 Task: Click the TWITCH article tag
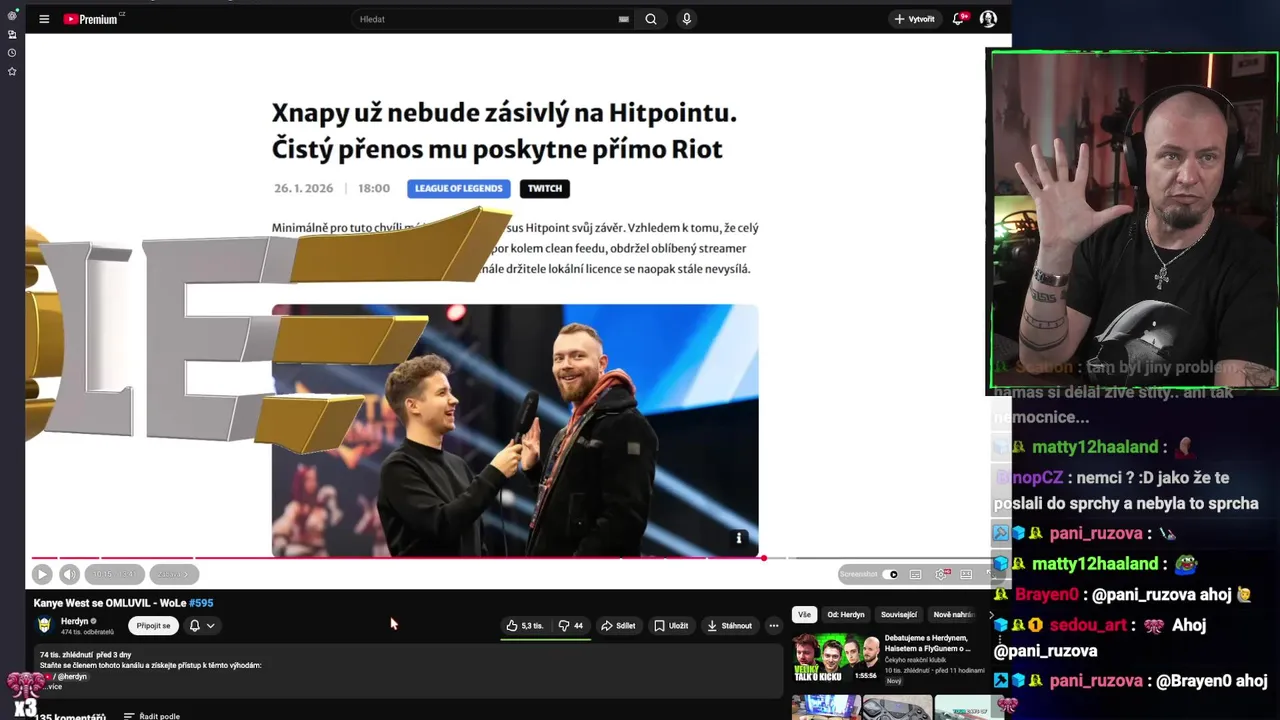pos(545,188)
